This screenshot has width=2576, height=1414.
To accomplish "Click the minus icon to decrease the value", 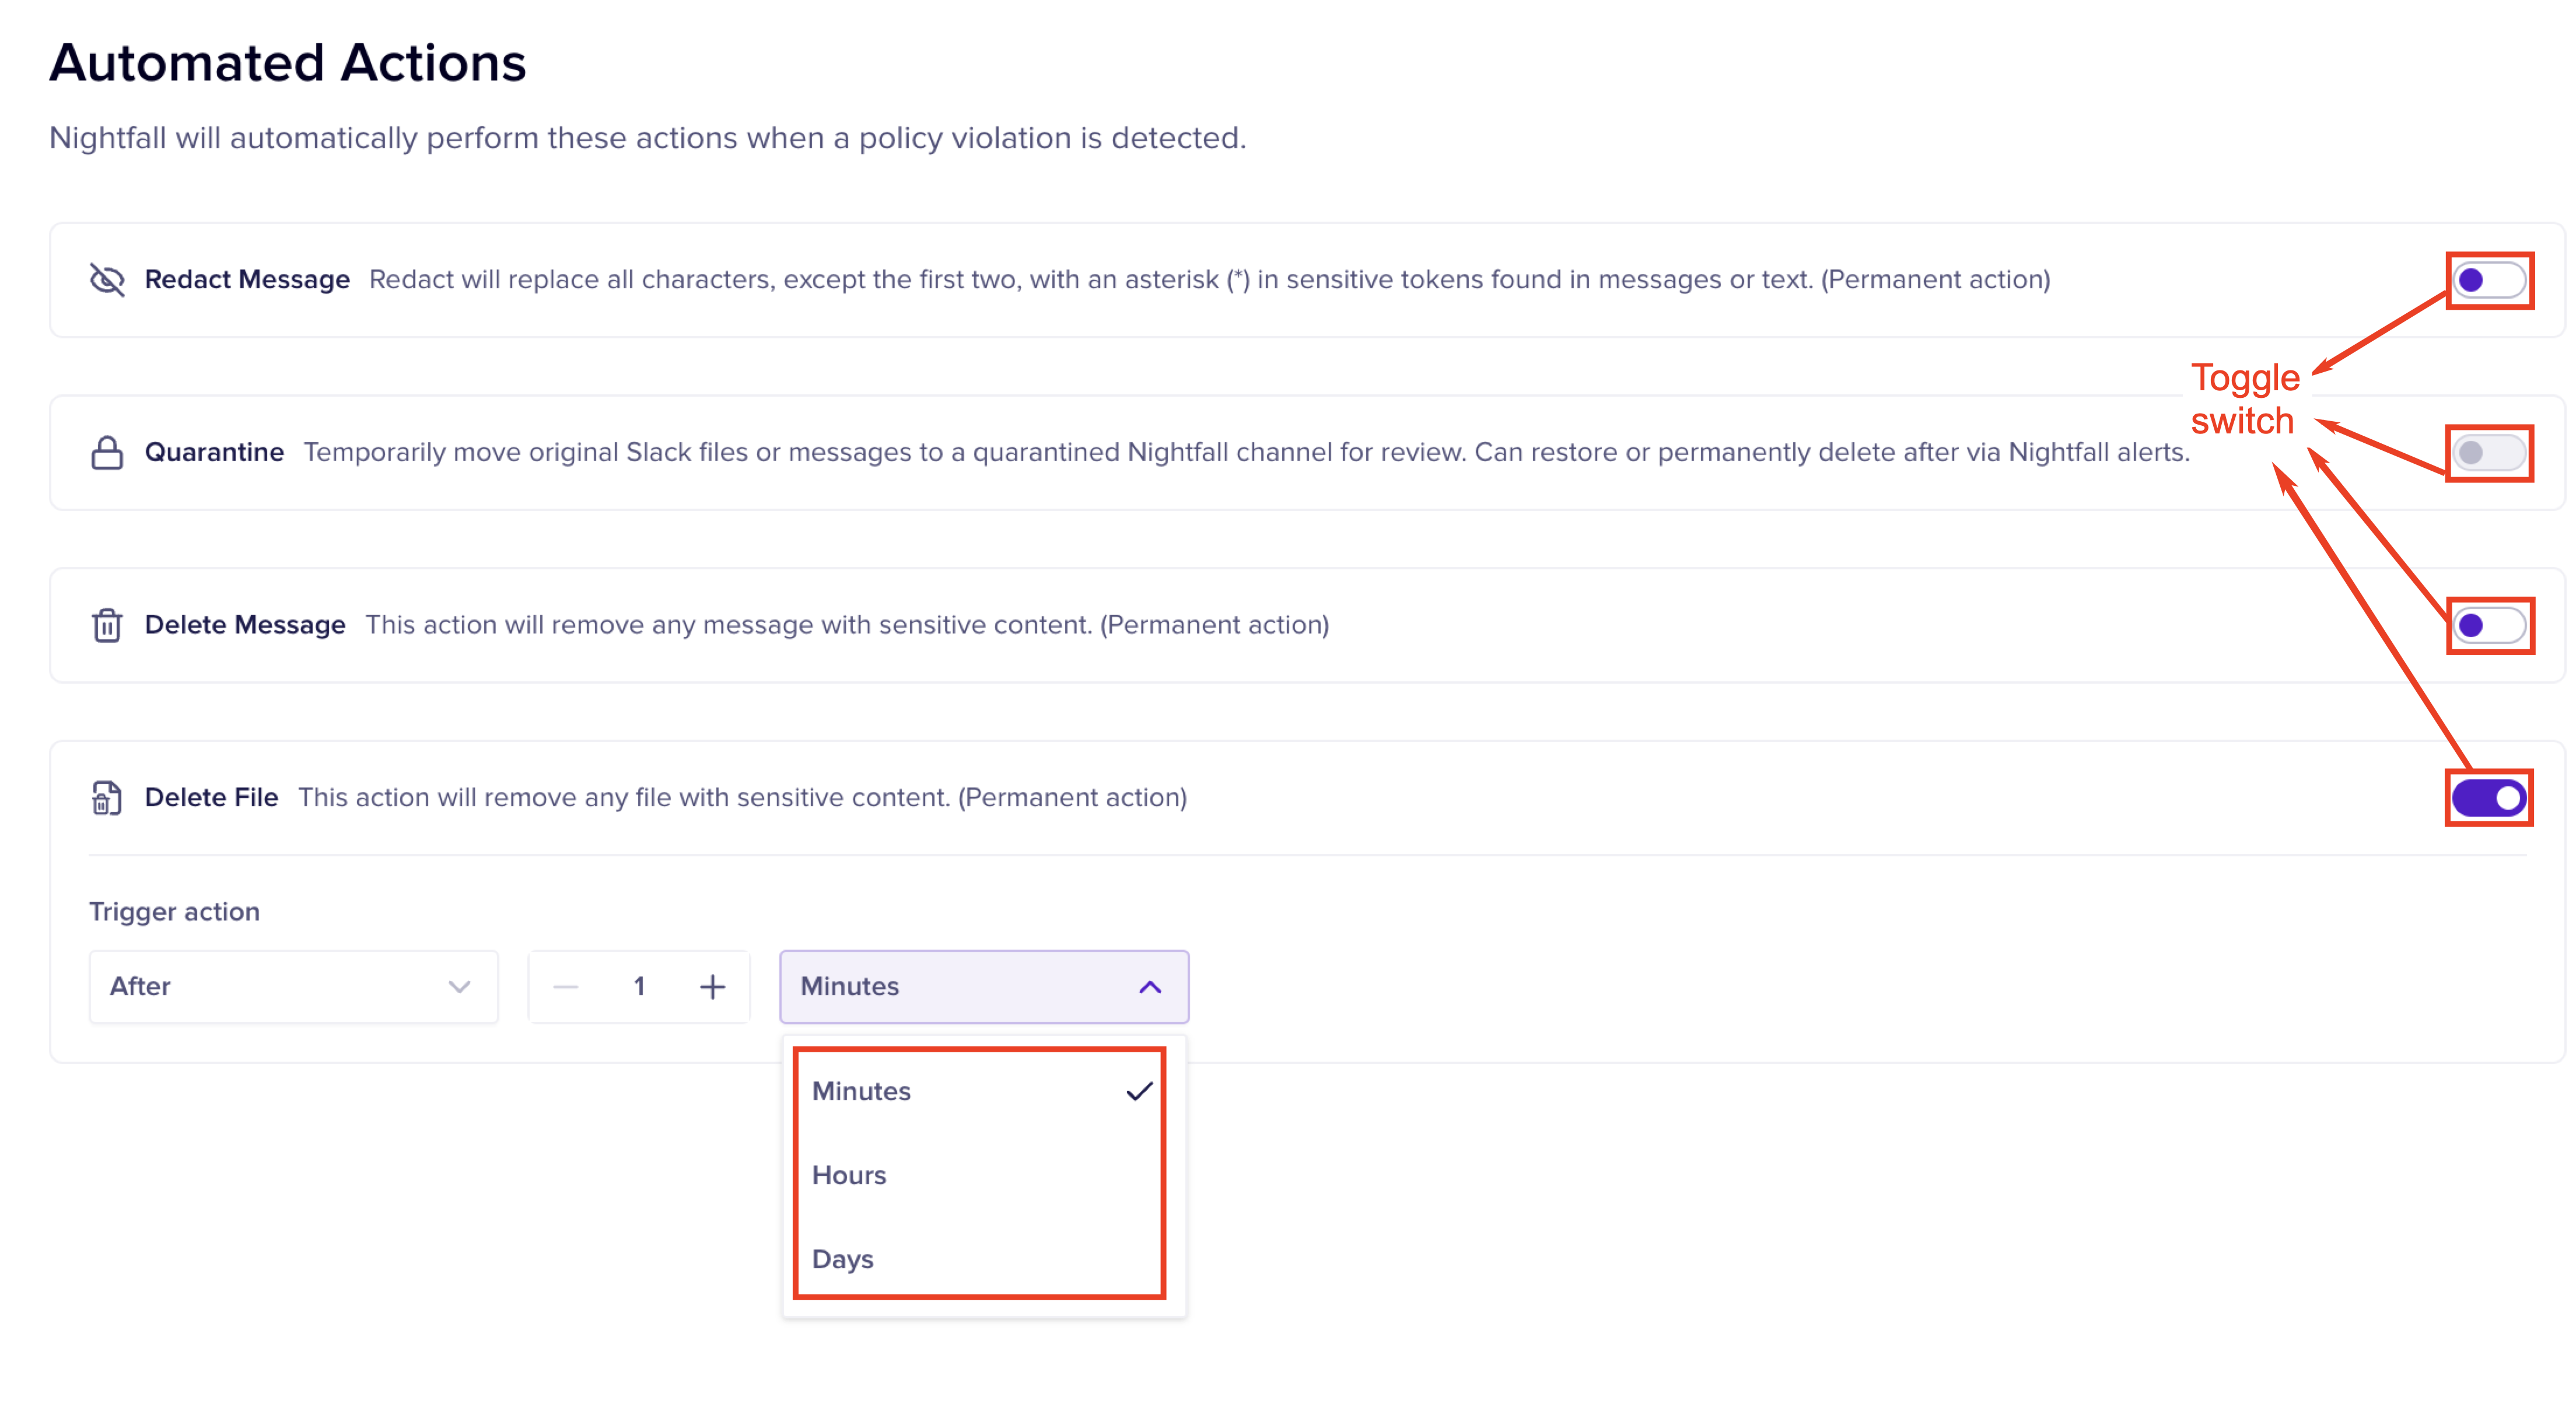I will [x=566, y=987].
